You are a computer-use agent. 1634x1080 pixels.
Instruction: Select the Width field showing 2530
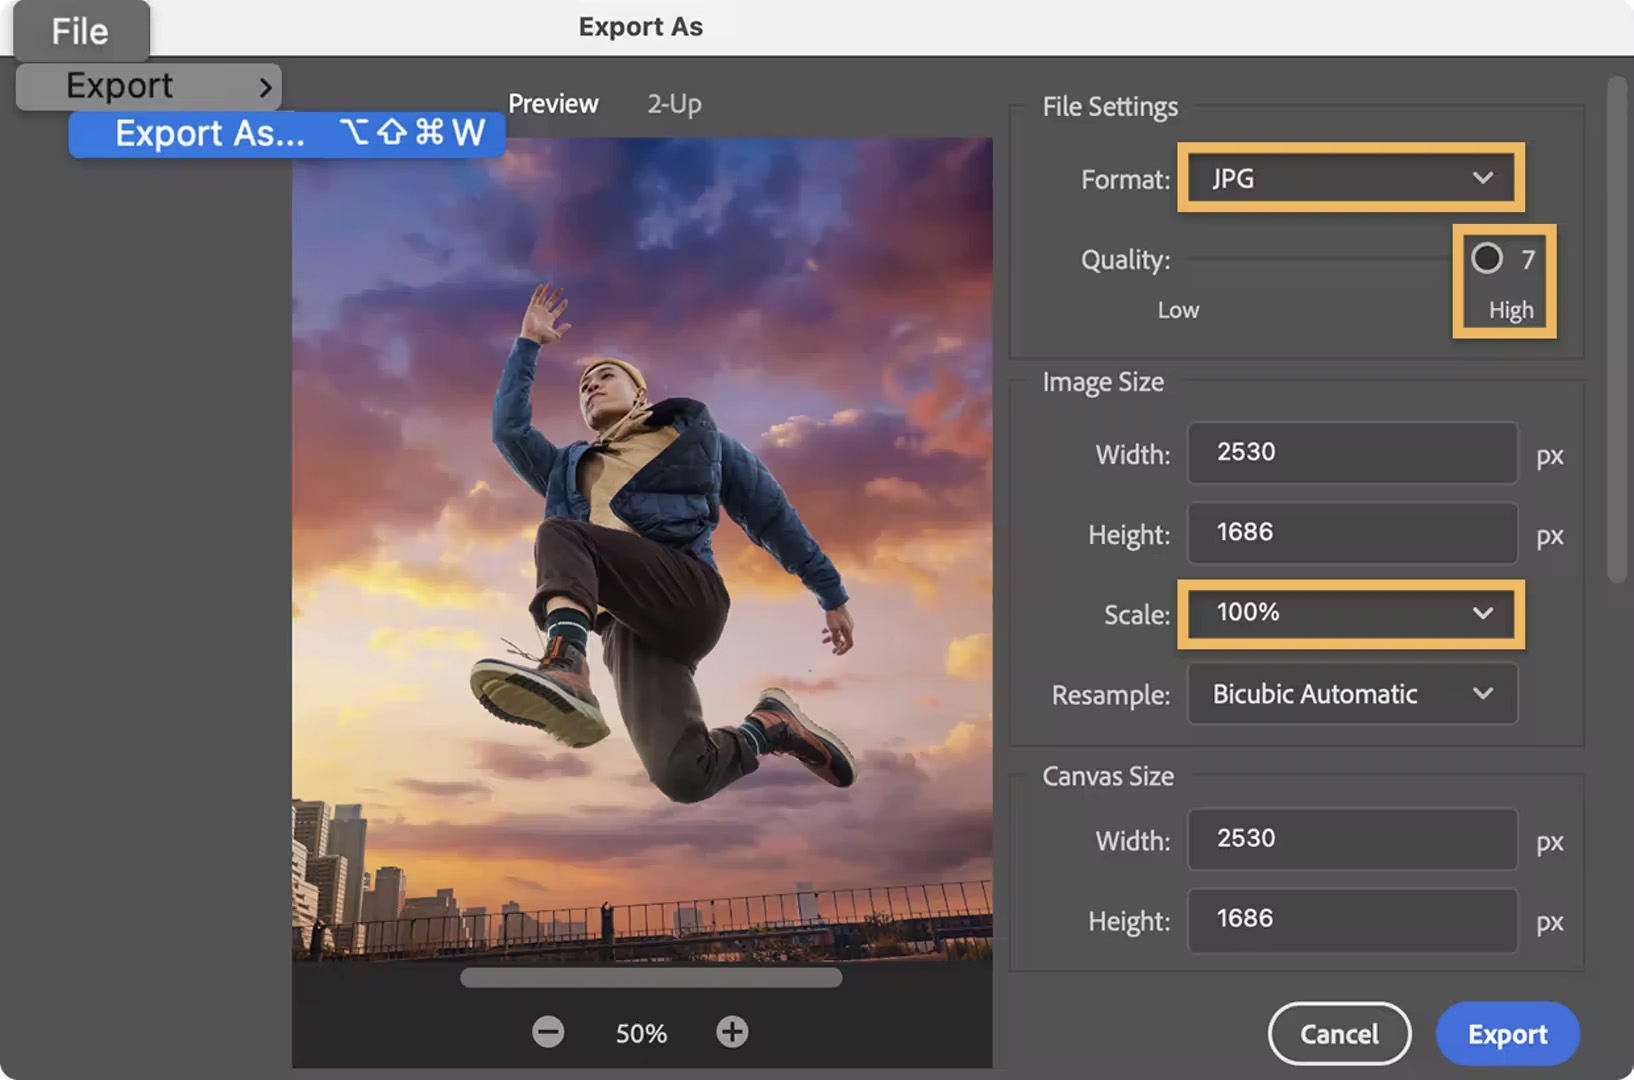pos(1351,453)
